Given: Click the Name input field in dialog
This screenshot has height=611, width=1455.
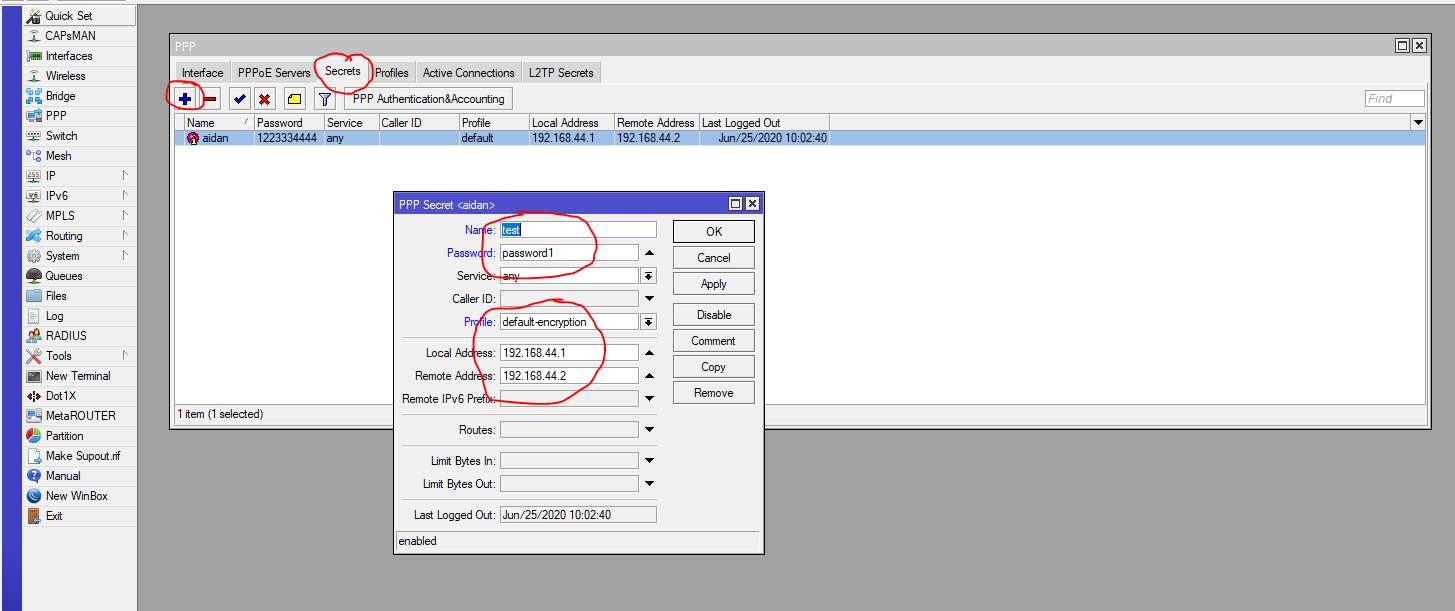Looking at the screenshot, I should (578, 230).
